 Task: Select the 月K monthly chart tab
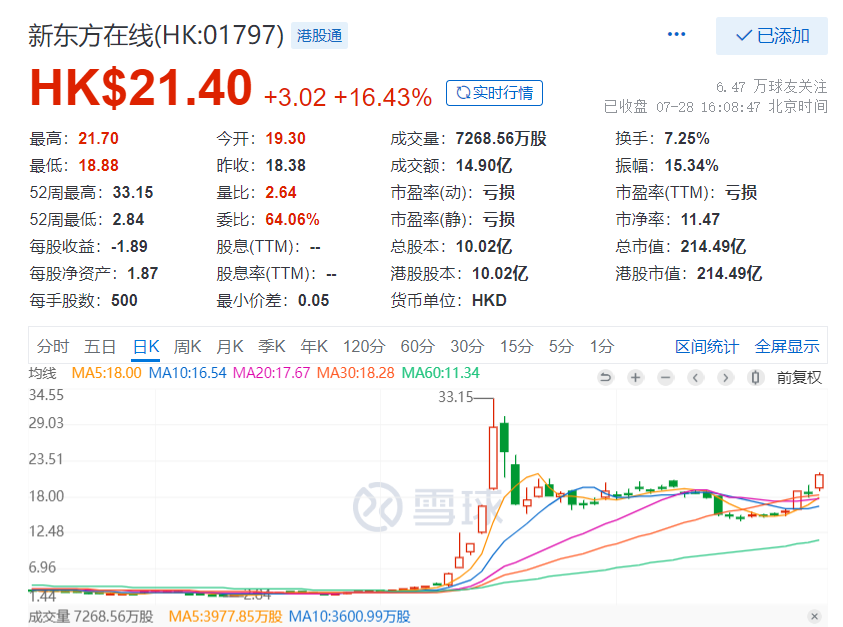(230, 347)
